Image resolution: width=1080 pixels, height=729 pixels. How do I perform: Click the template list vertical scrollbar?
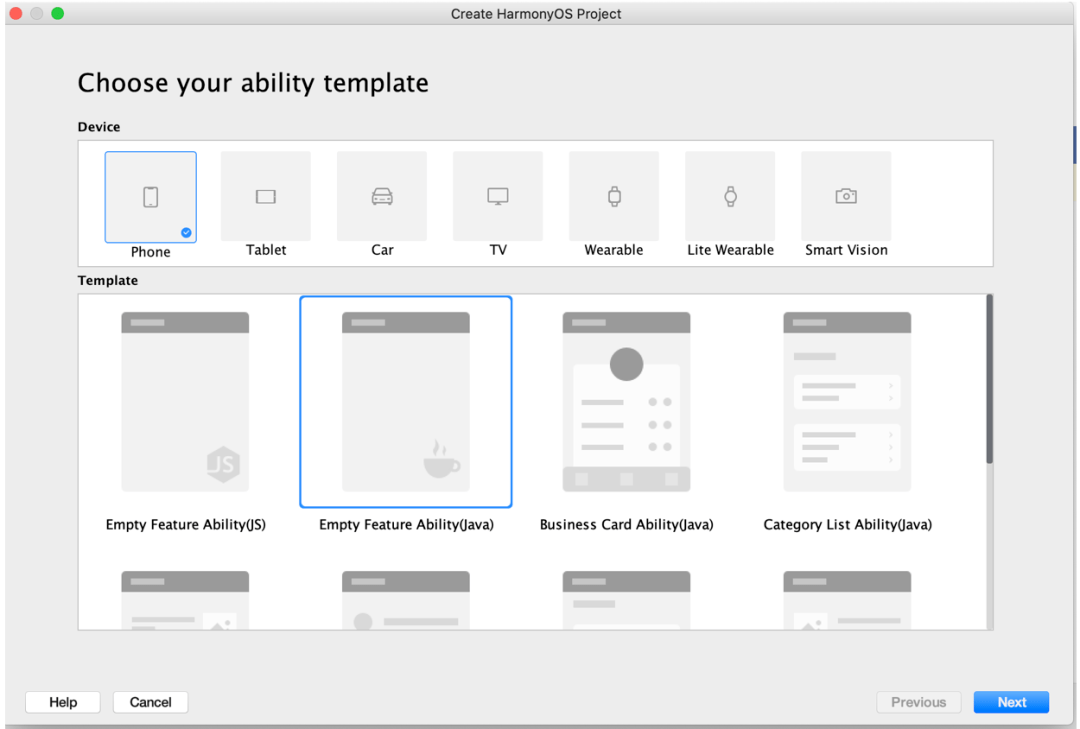(989, 379)
